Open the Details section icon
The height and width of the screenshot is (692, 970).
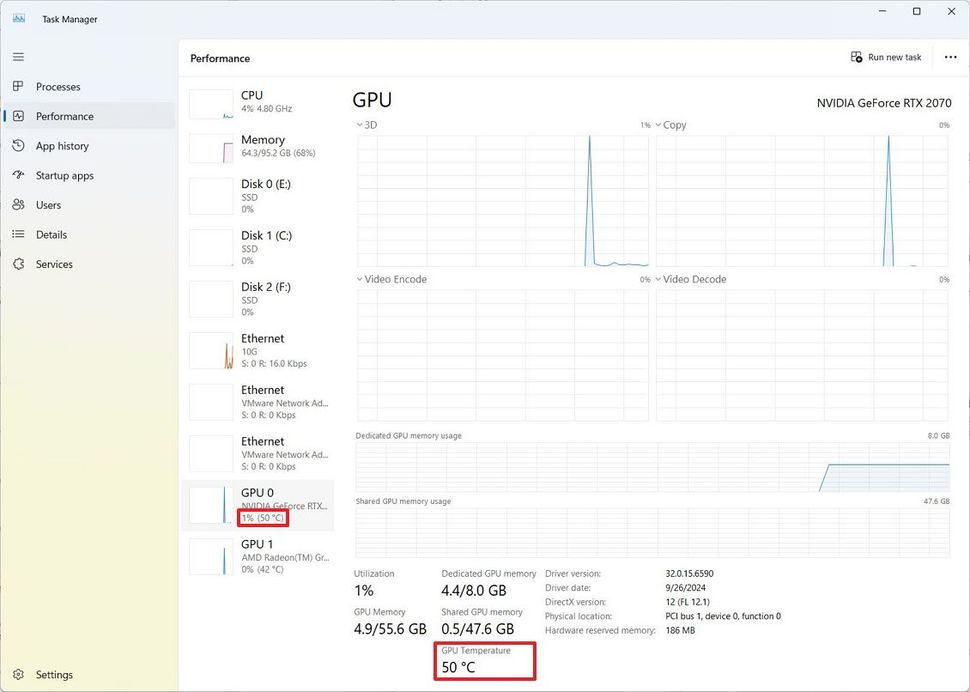18,234
